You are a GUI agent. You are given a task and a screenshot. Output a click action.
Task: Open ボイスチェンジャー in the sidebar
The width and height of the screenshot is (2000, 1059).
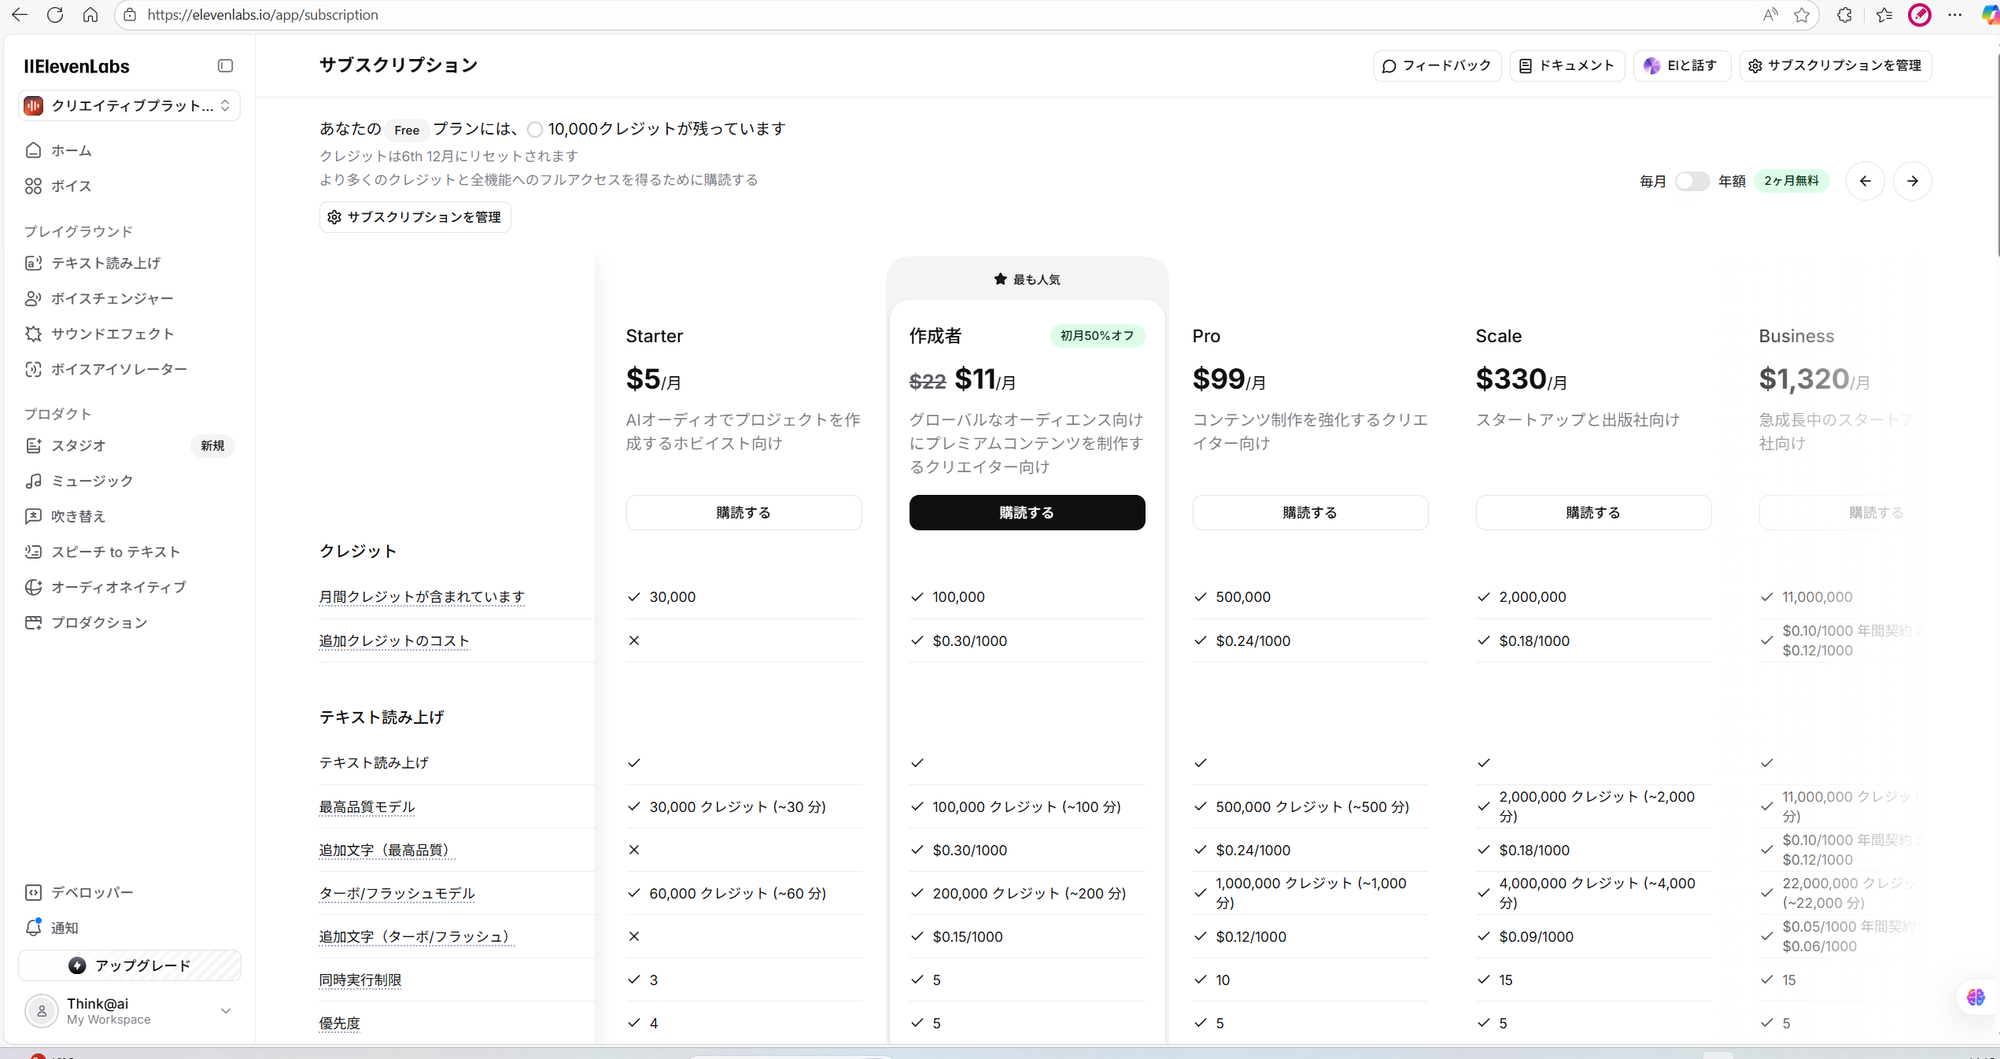pyautogui.click(x=112, y=298)
